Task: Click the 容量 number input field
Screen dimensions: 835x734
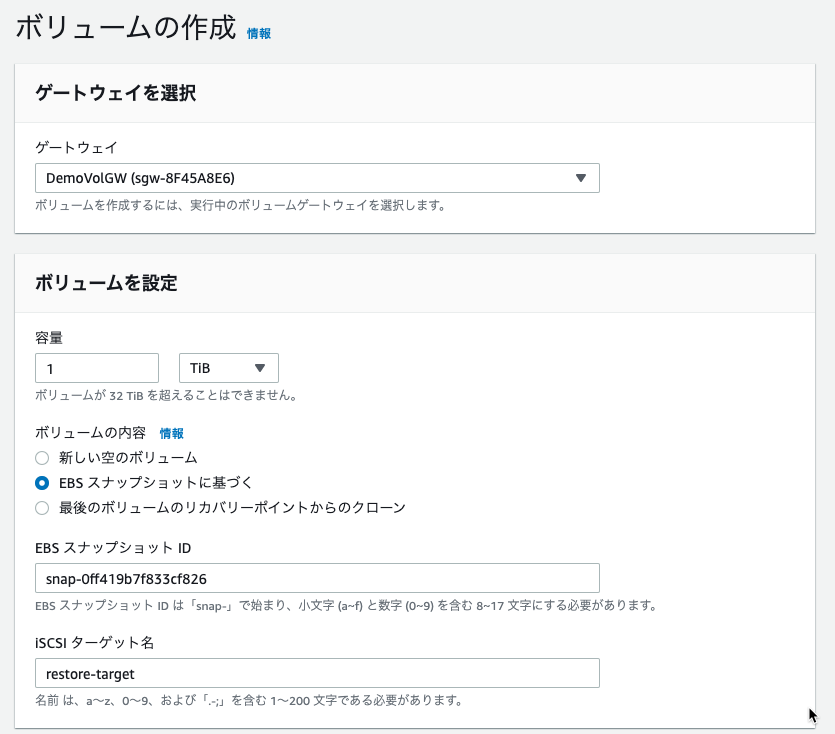Action: pyautogui.click(x=97, y=368)
